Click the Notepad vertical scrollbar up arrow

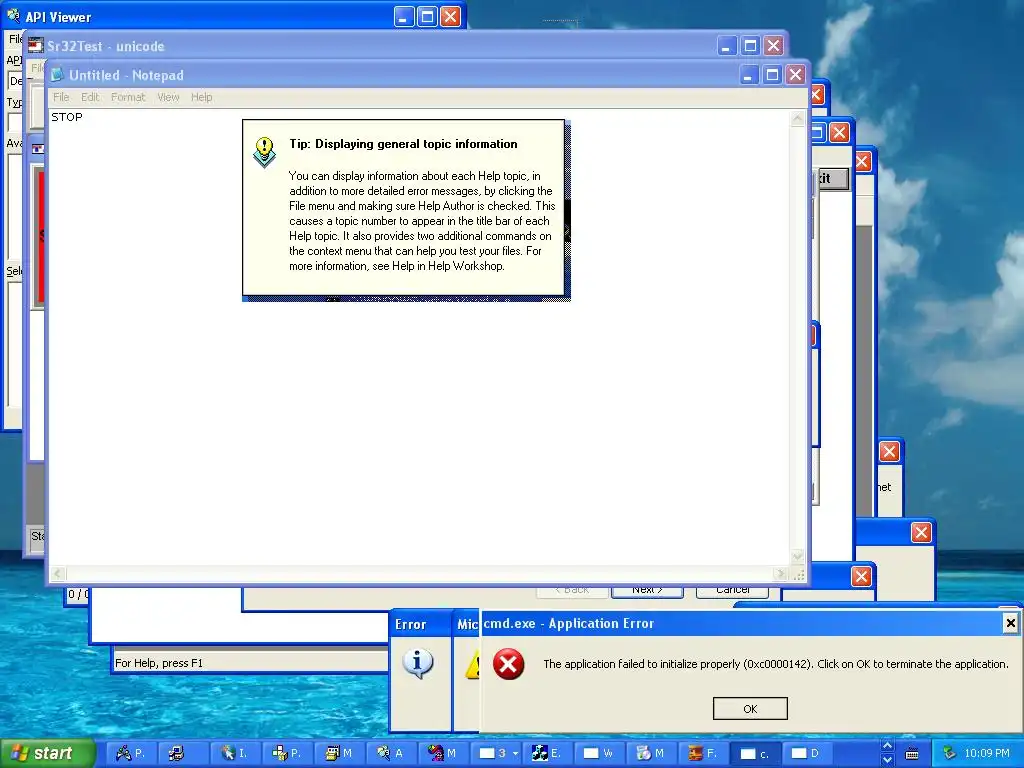[797, 119]
